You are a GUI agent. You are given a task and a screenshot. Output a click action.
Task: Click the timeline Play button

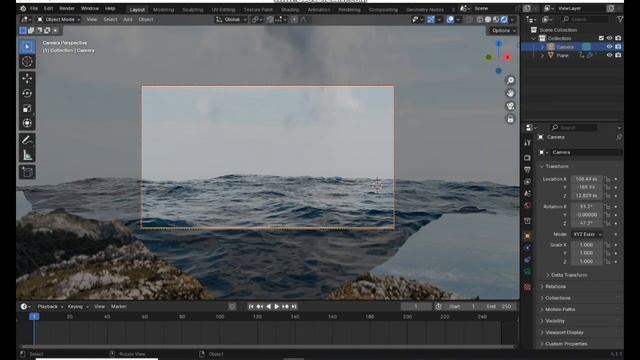[x=276, y=306]
